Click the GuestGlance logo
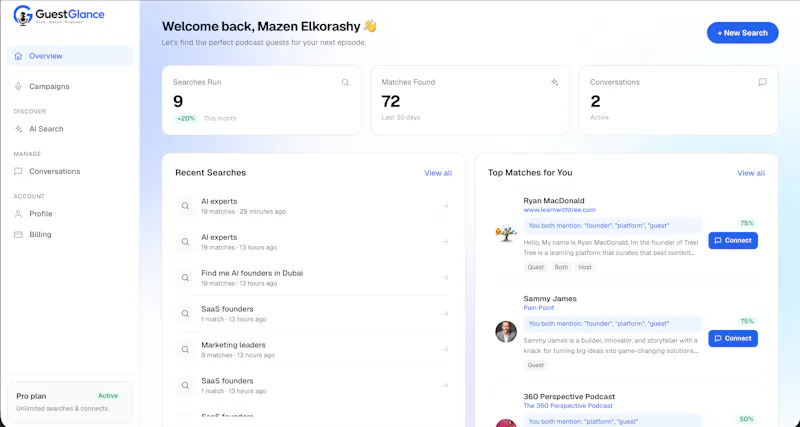This screenshot has width=800, height=427. [59, 15]
